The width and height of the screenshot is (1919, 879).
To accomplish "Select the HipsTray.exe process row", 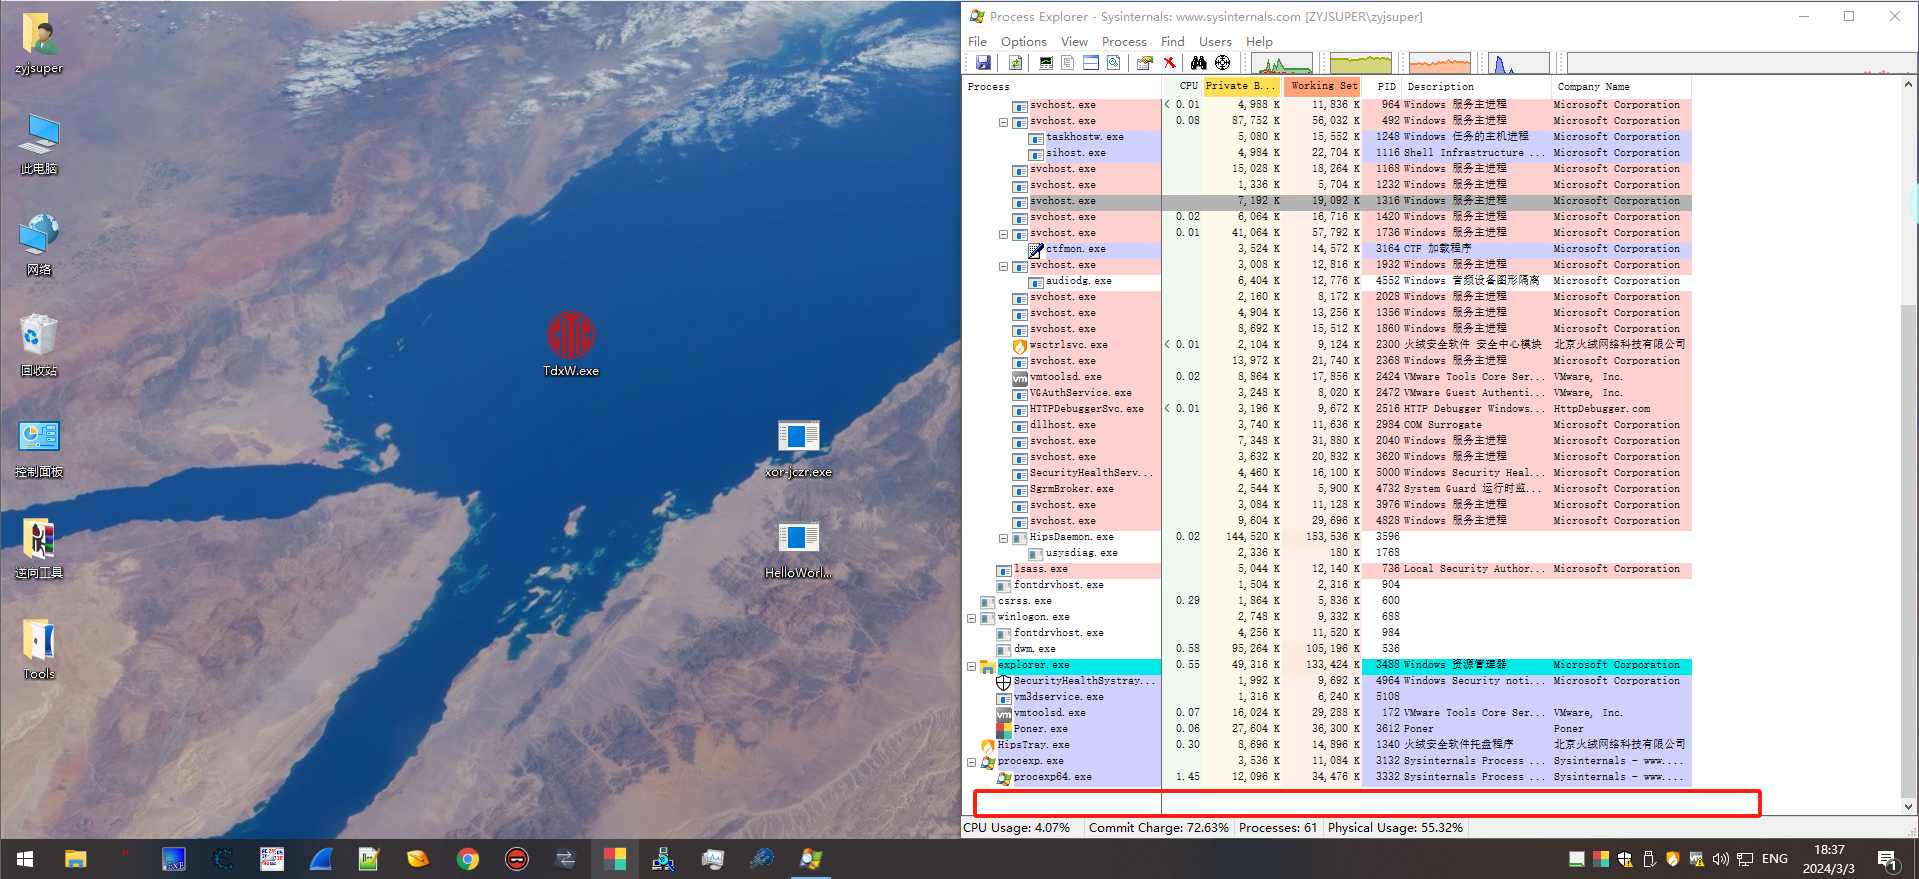I will (x=1327, y=745).
